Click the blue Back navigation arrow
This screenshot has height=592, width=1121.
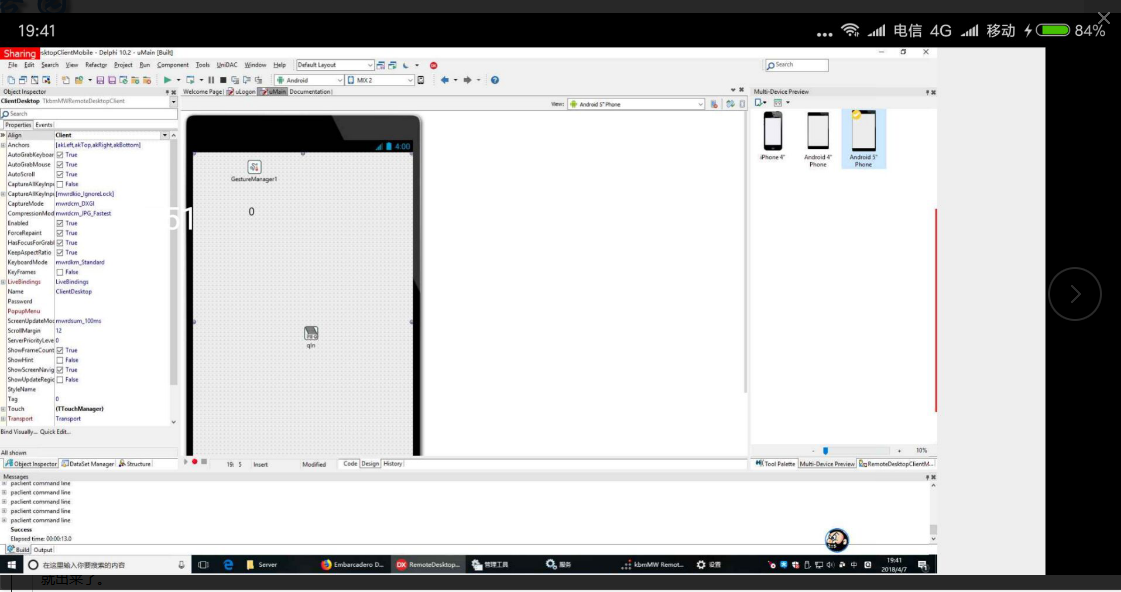click(x=445, y=80)
